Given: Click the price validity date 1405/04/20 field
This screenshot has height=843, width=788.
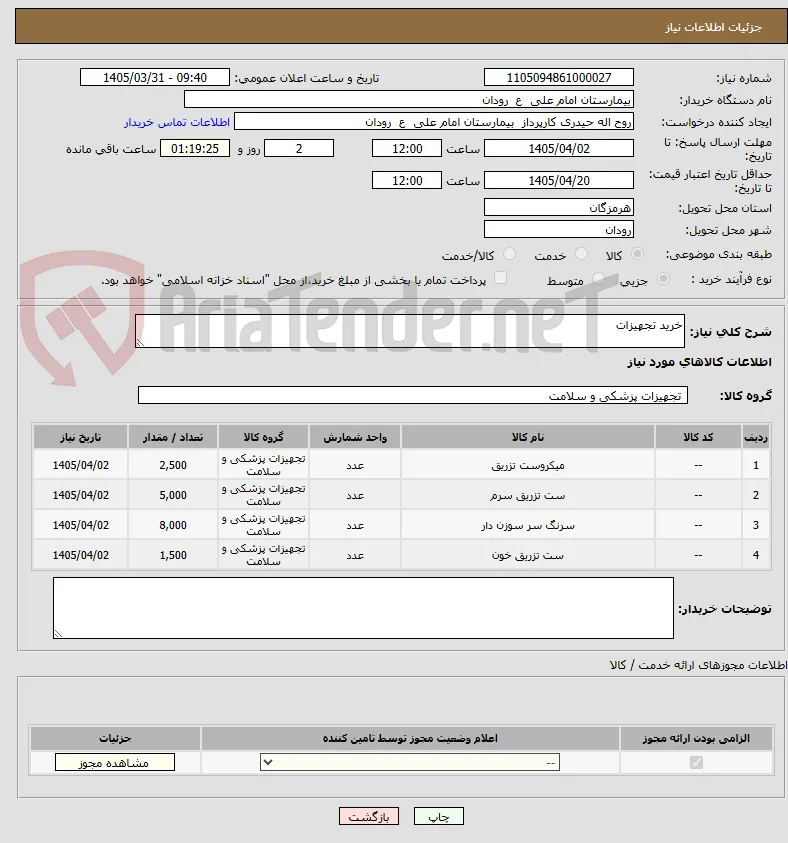Looking at the screenshot, I should pyautogui.click(x=558, y=181).
